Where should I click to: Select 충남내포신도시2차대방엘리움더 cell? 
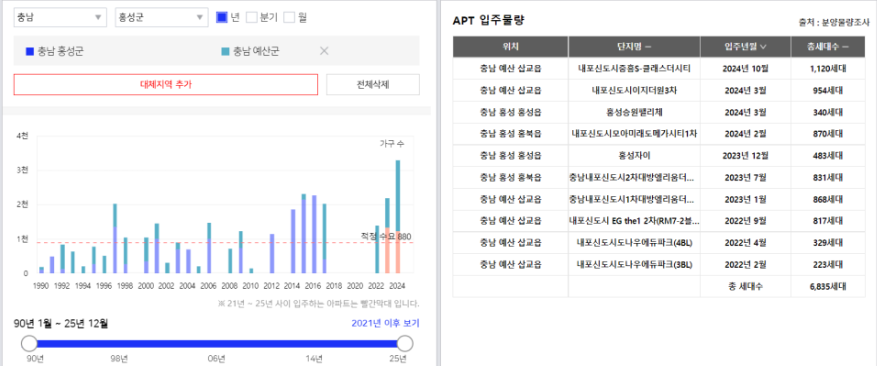634,177
